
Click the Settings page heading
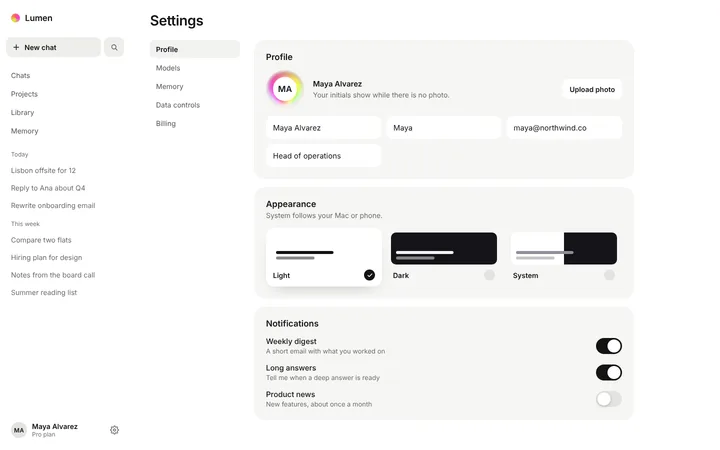click(177, 21)
